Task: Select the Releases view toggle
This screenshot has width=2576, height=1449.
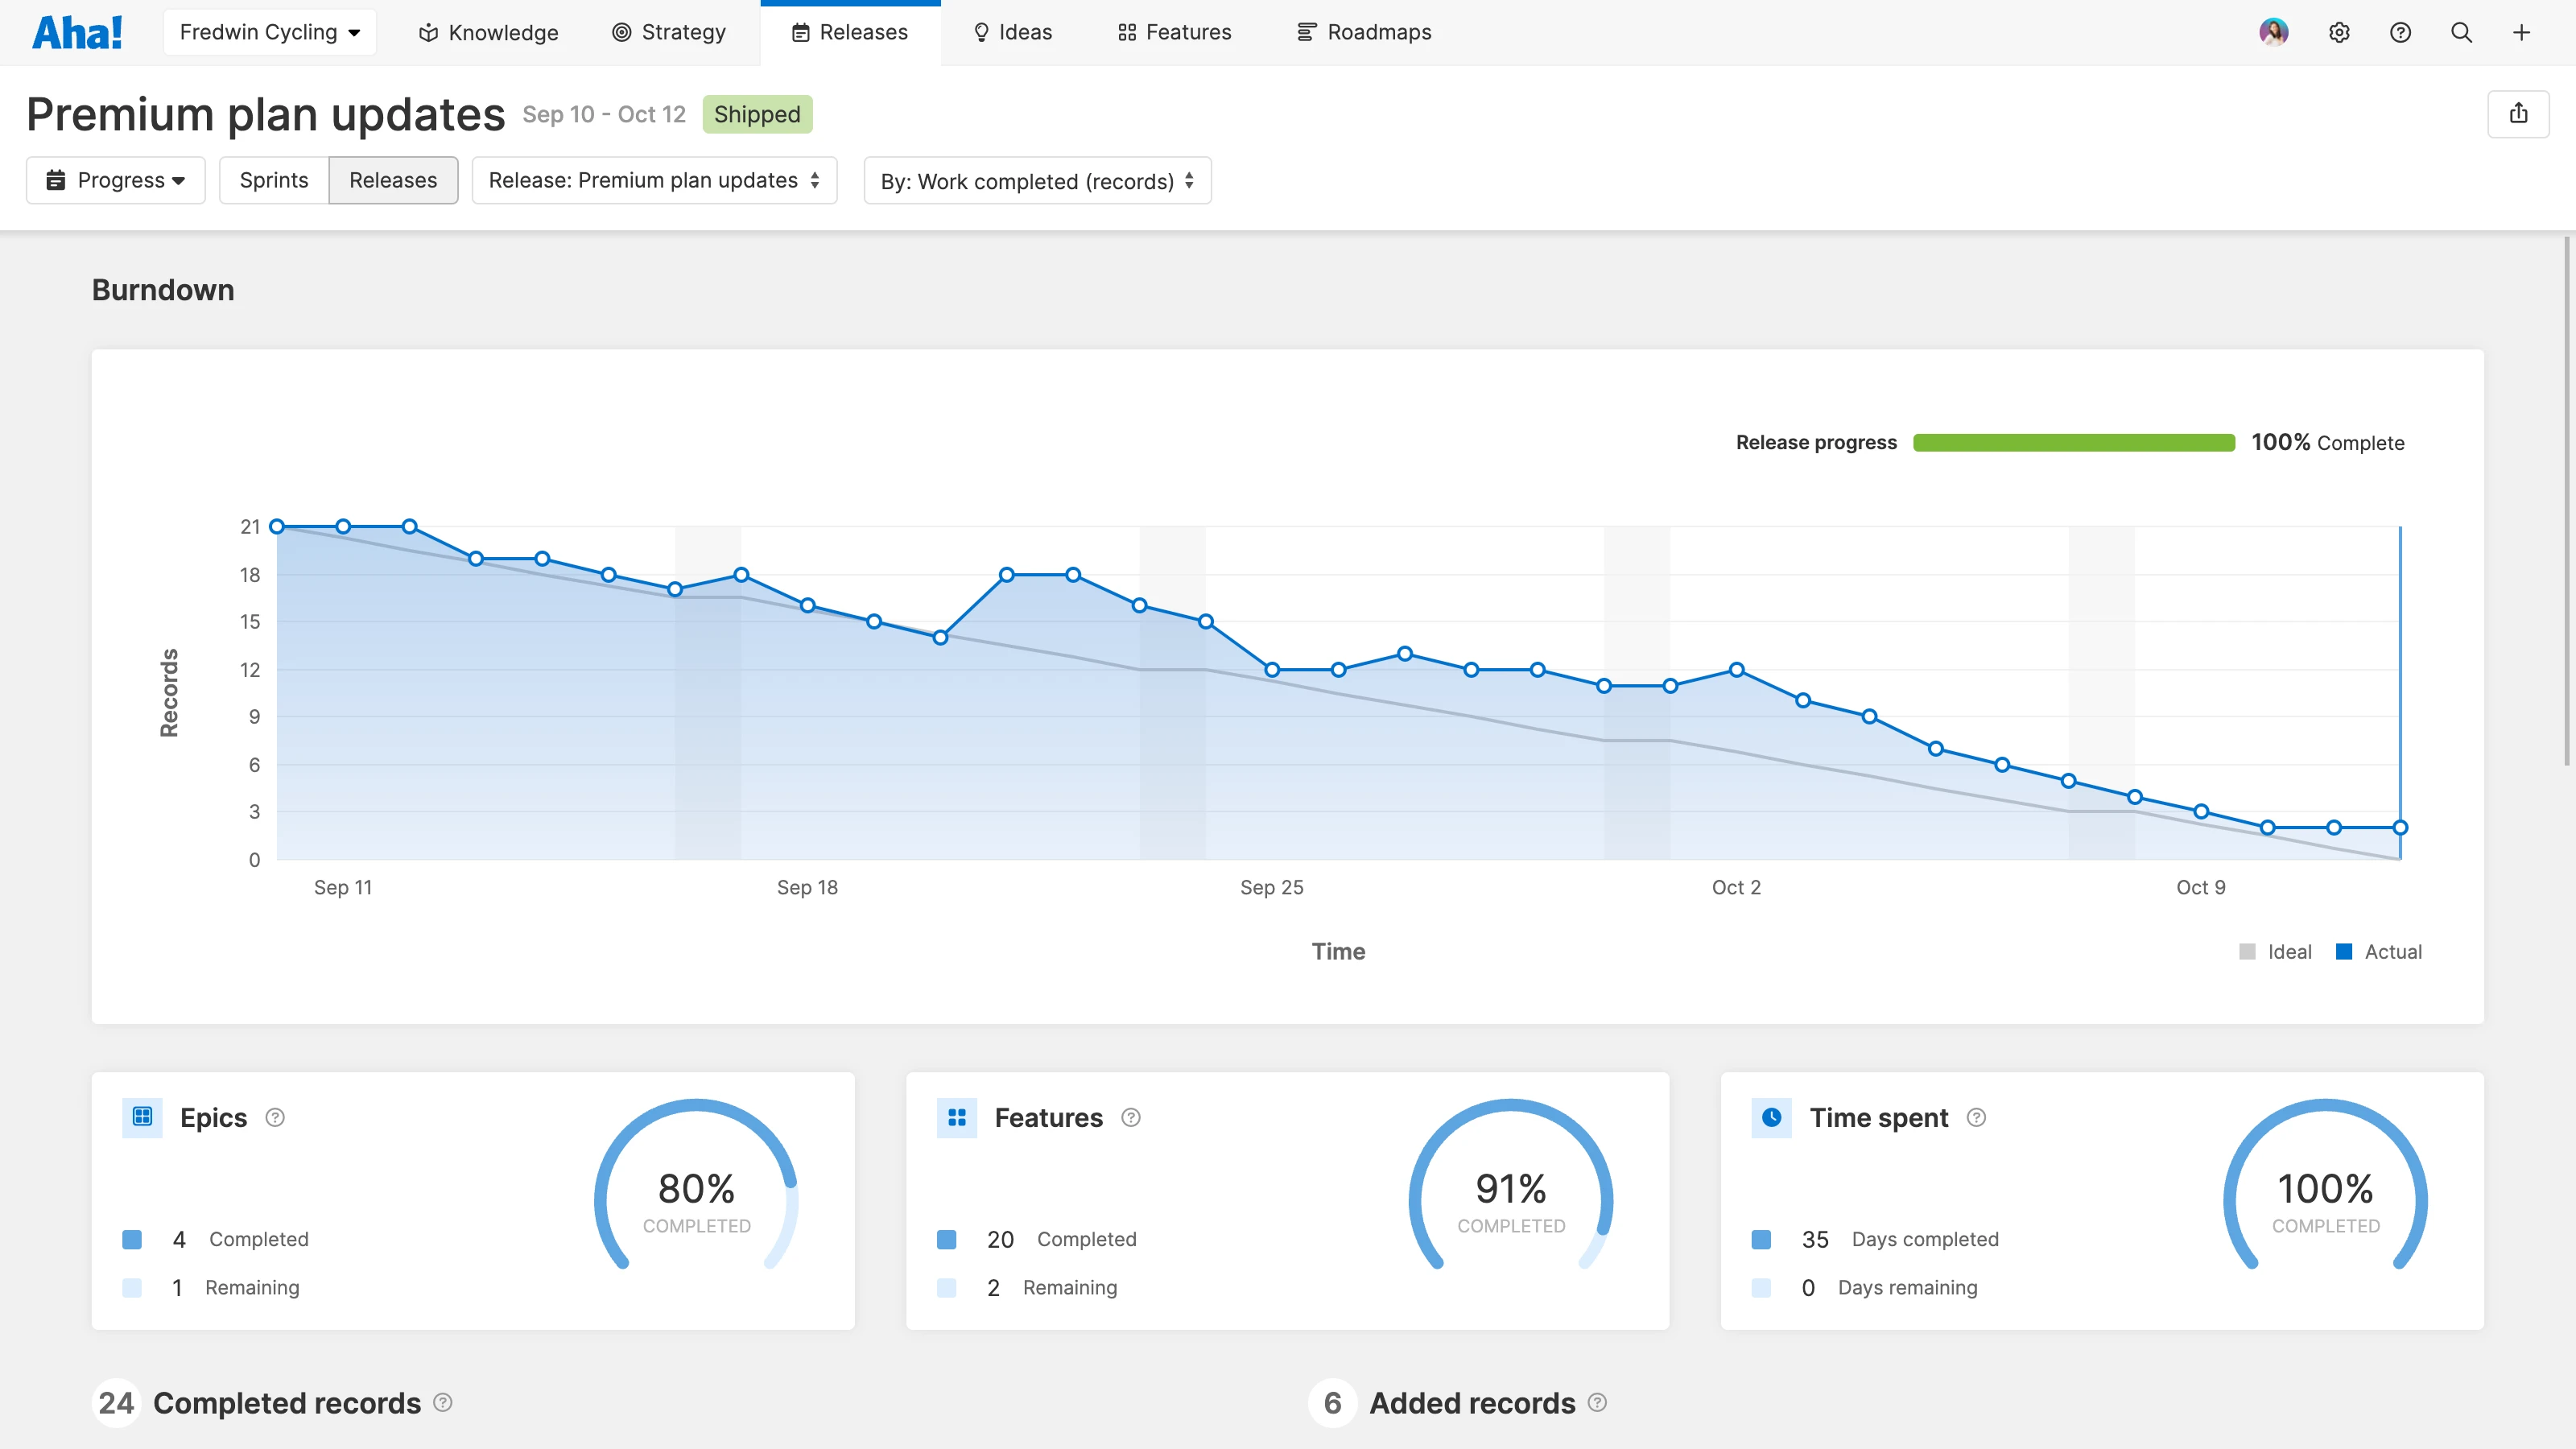Action: tap(392, 180)
